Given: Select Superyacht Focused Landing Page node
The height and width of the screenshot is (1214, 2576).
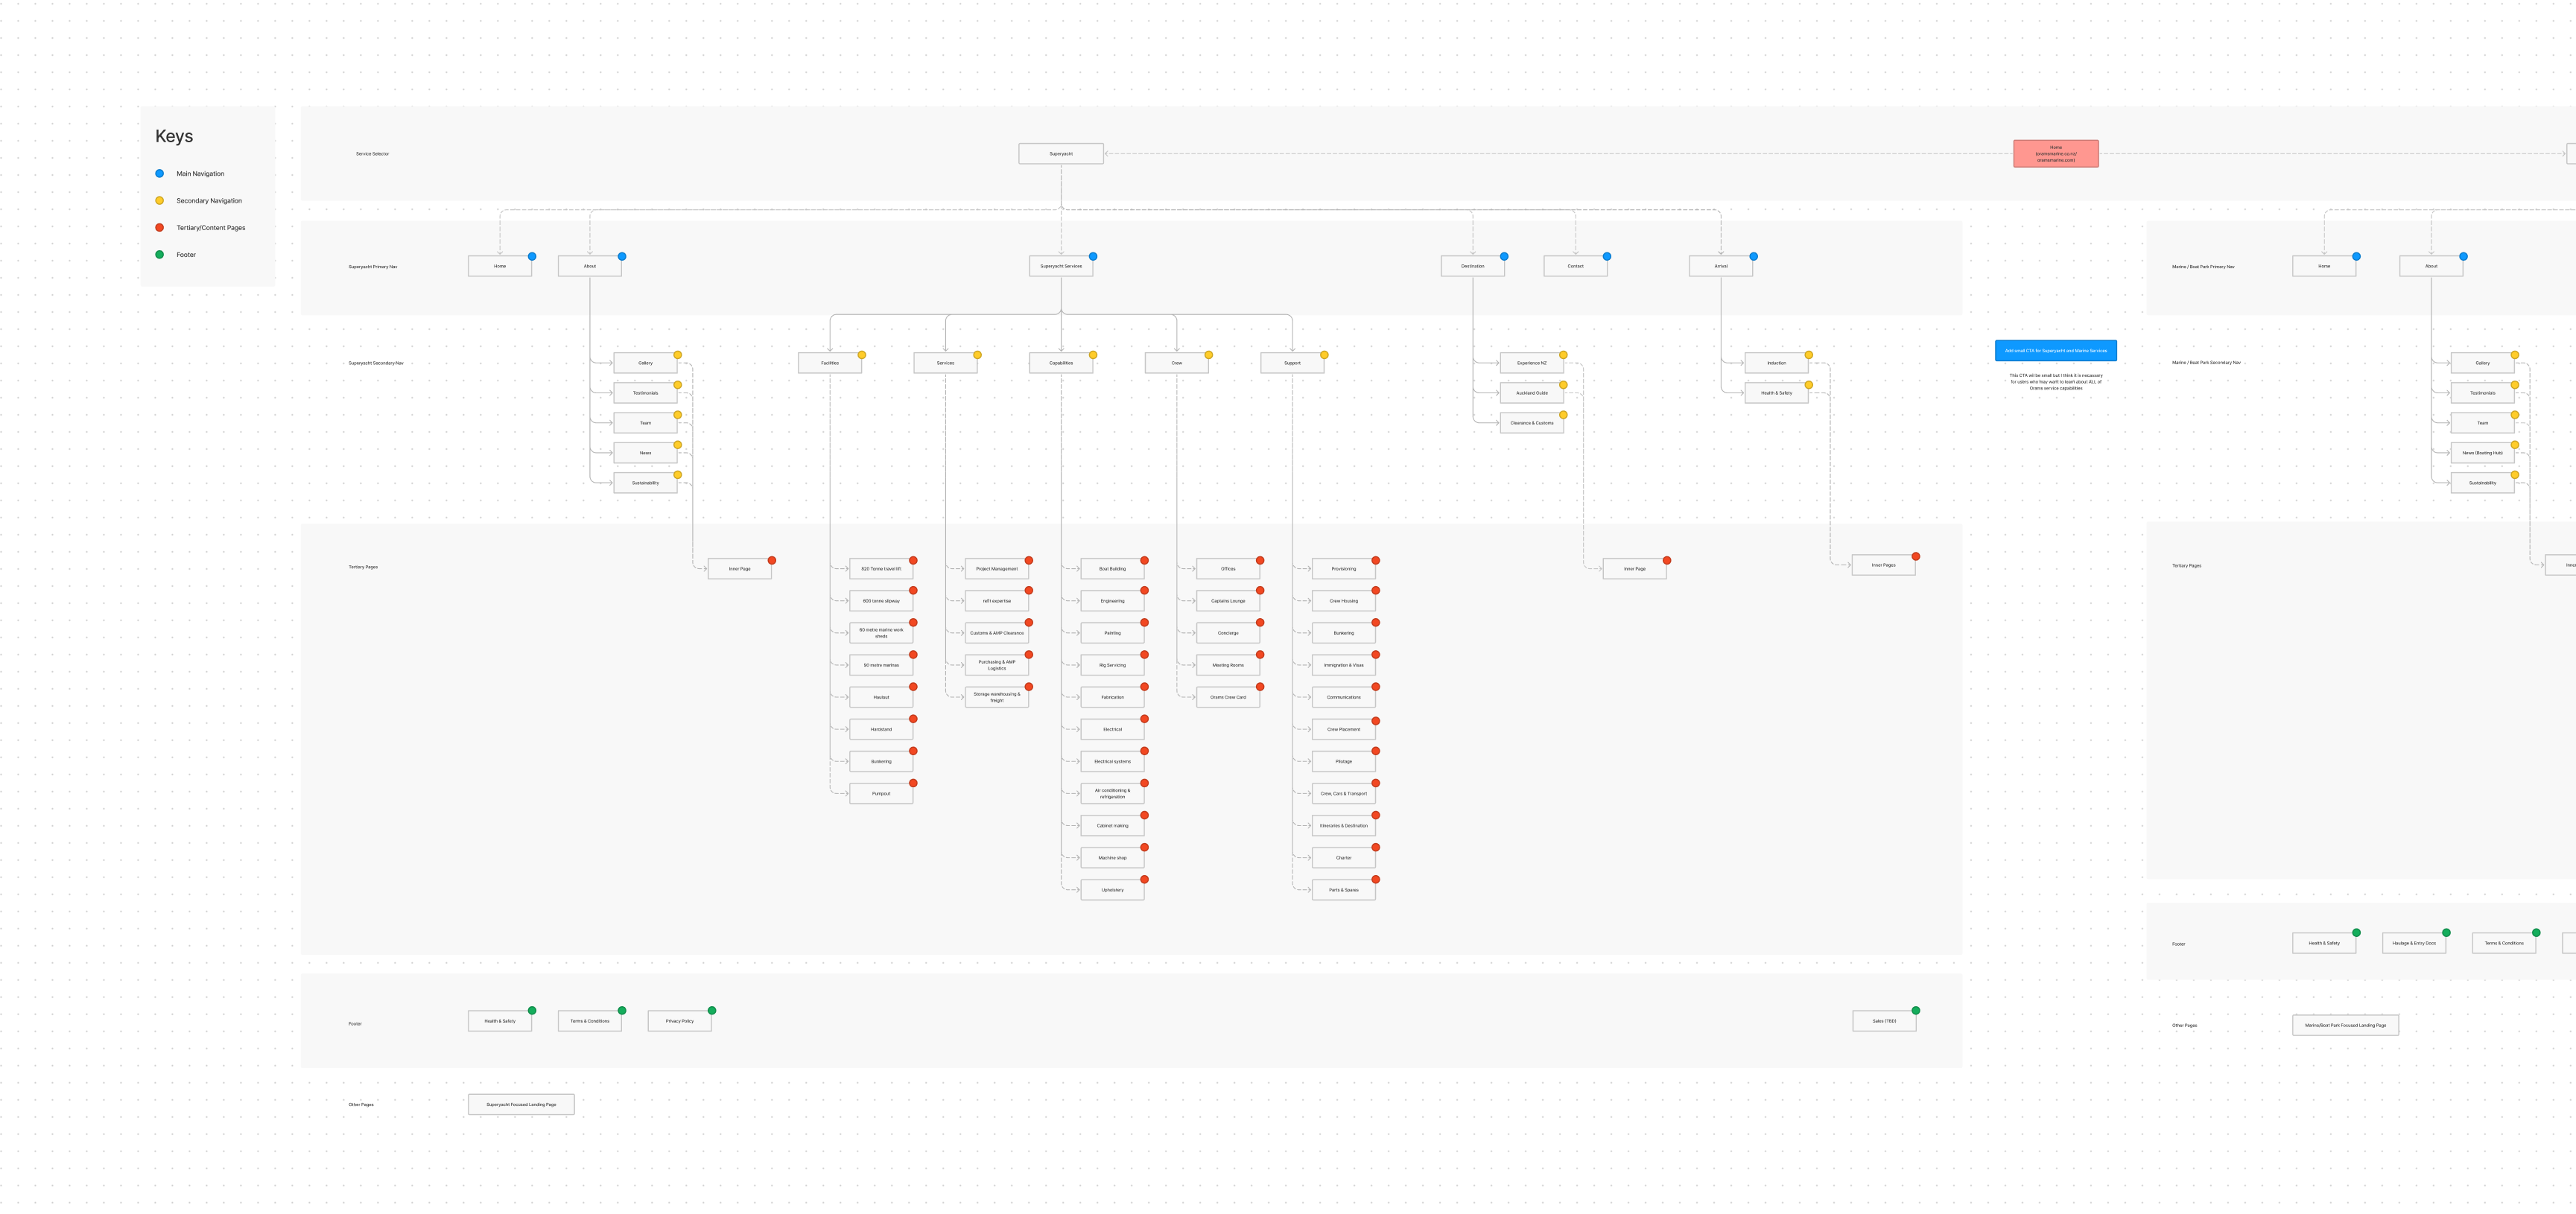Looking at the screenshot, I should [521, 1105].
